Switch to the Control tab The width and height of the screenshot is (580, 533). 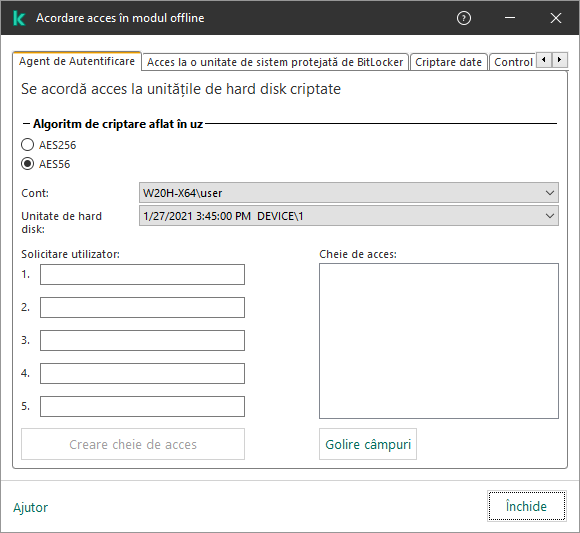(x=513, y=62)
